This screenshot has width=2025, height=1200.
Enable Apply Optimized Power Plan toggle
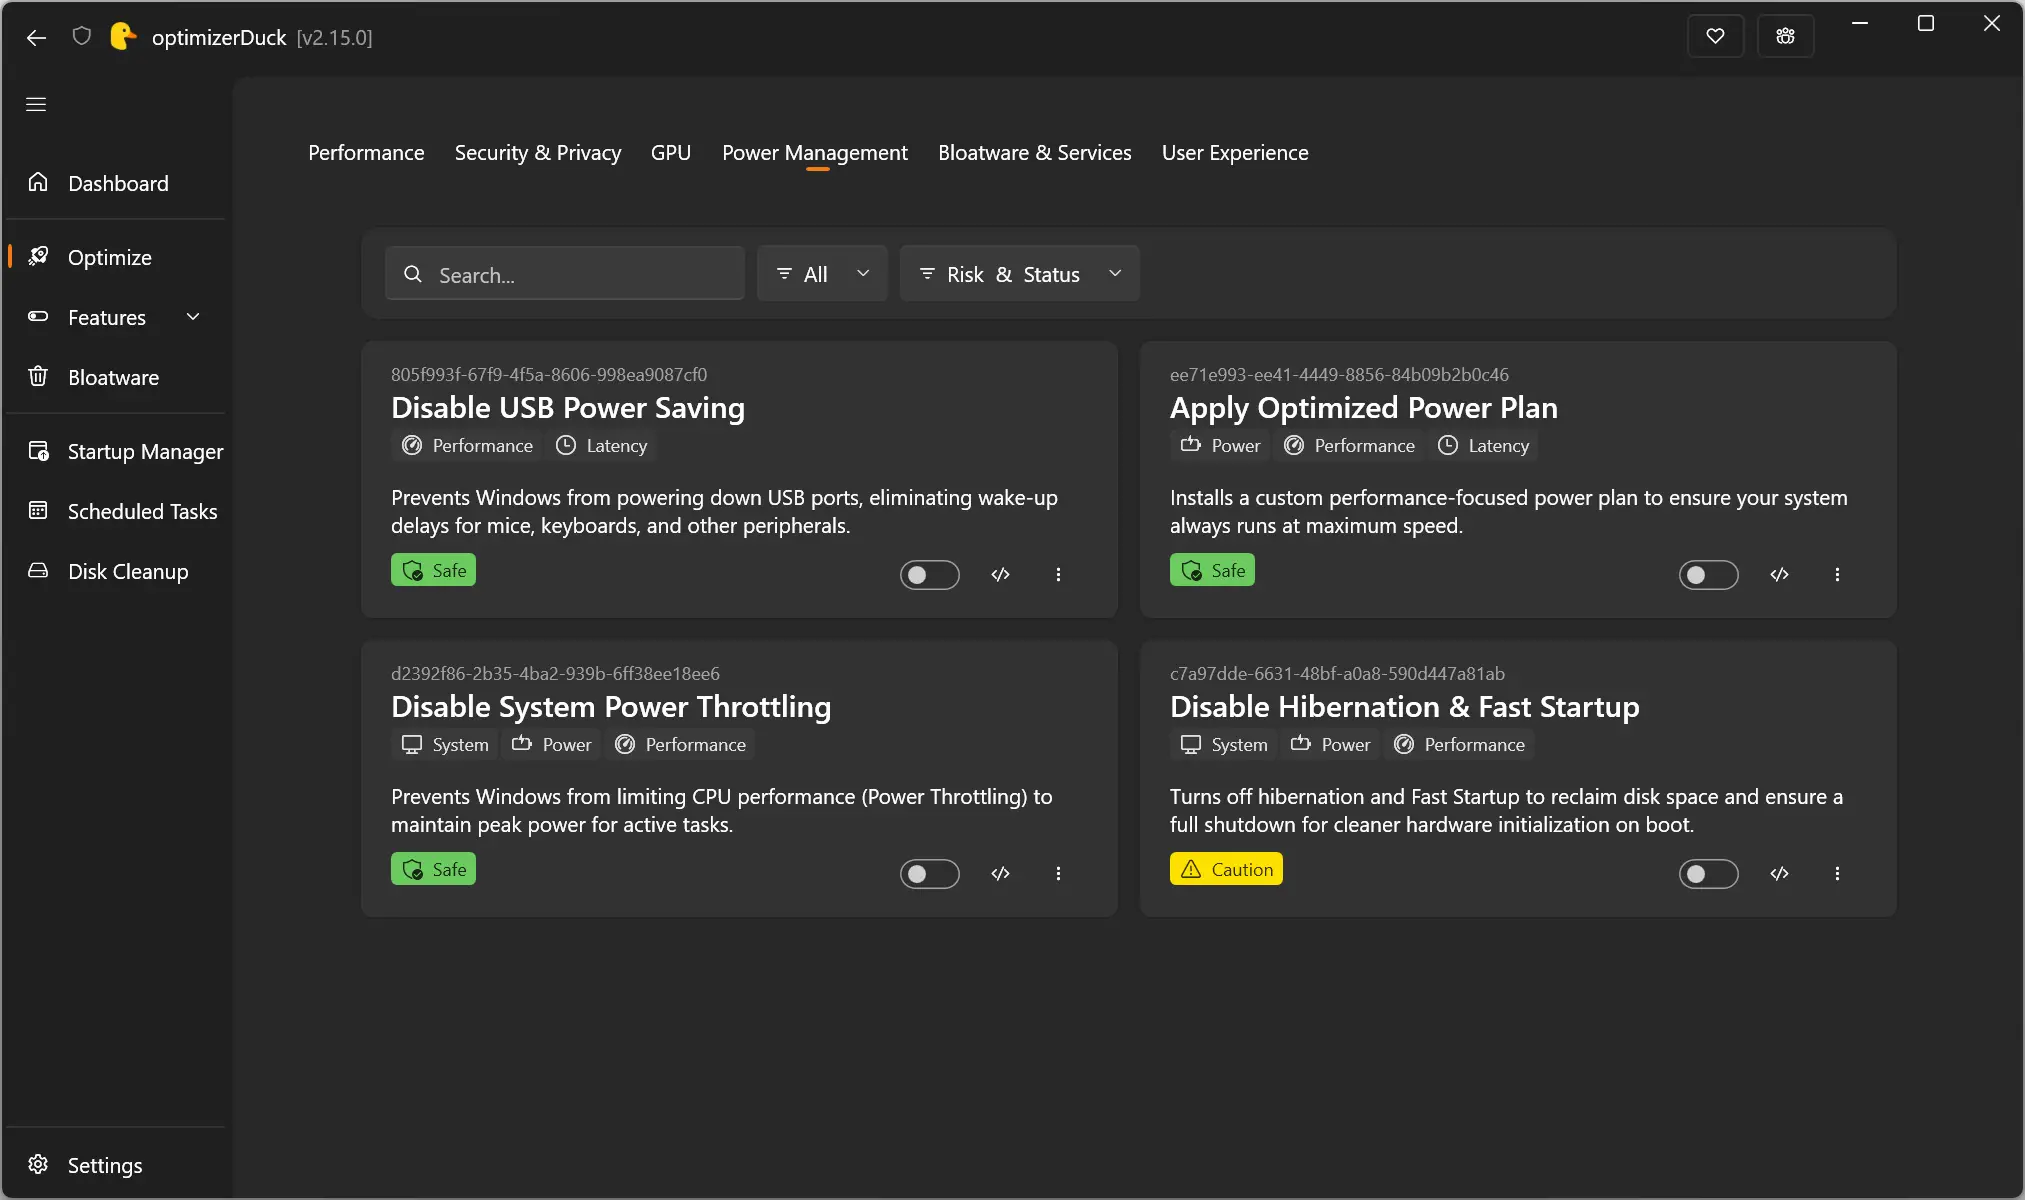[x=1708, y=575]
